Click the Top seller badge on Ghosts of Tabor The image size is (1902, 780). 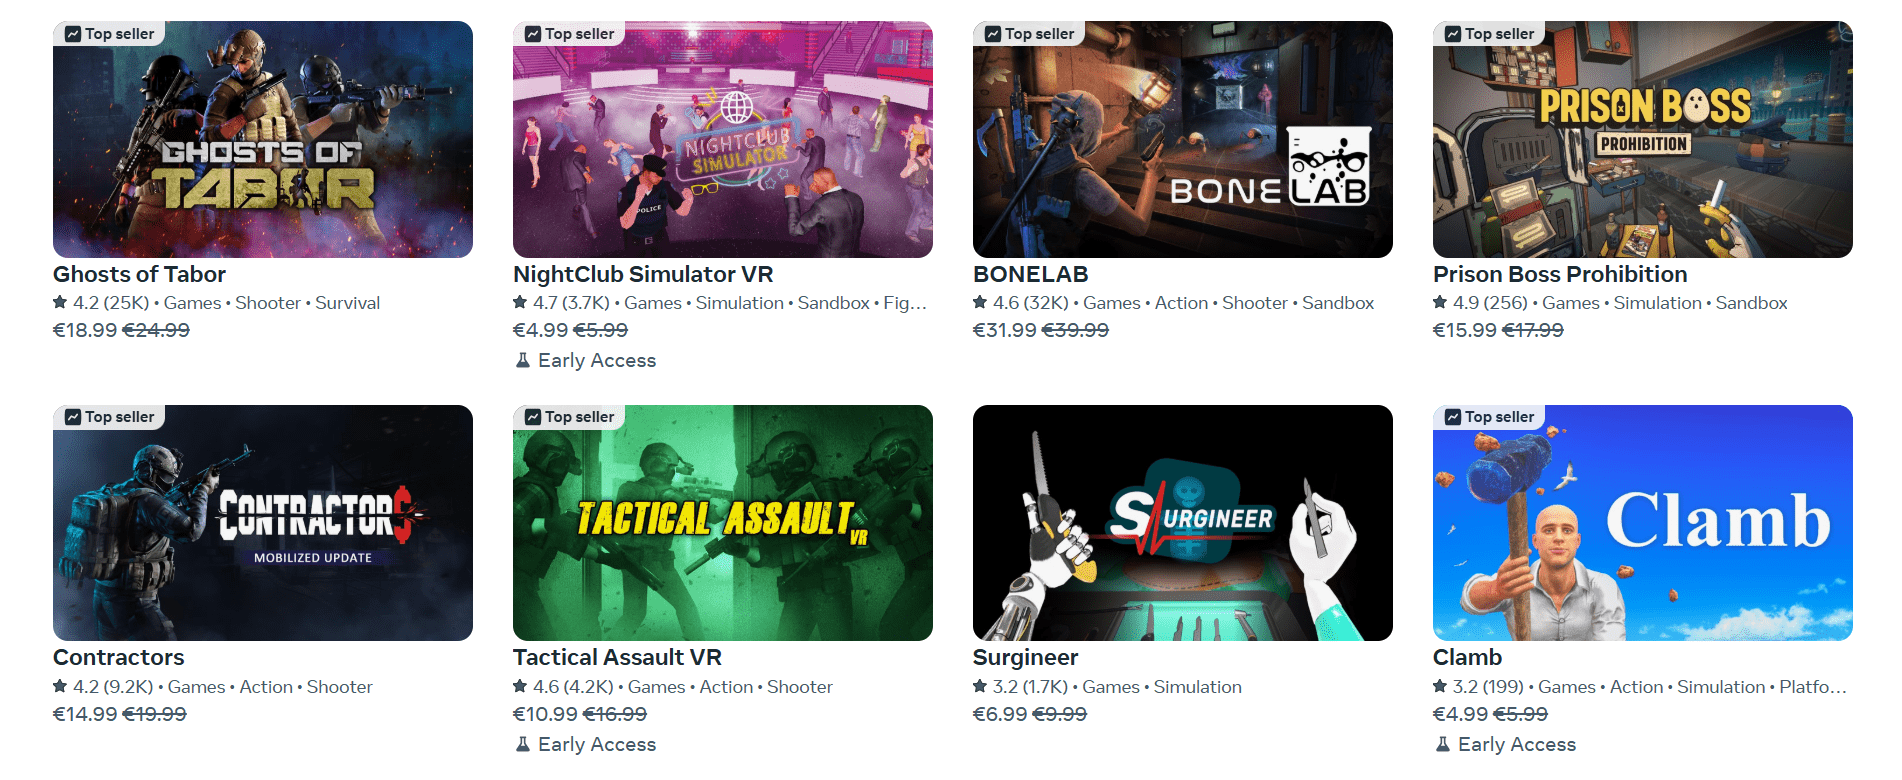coord(109,34)
